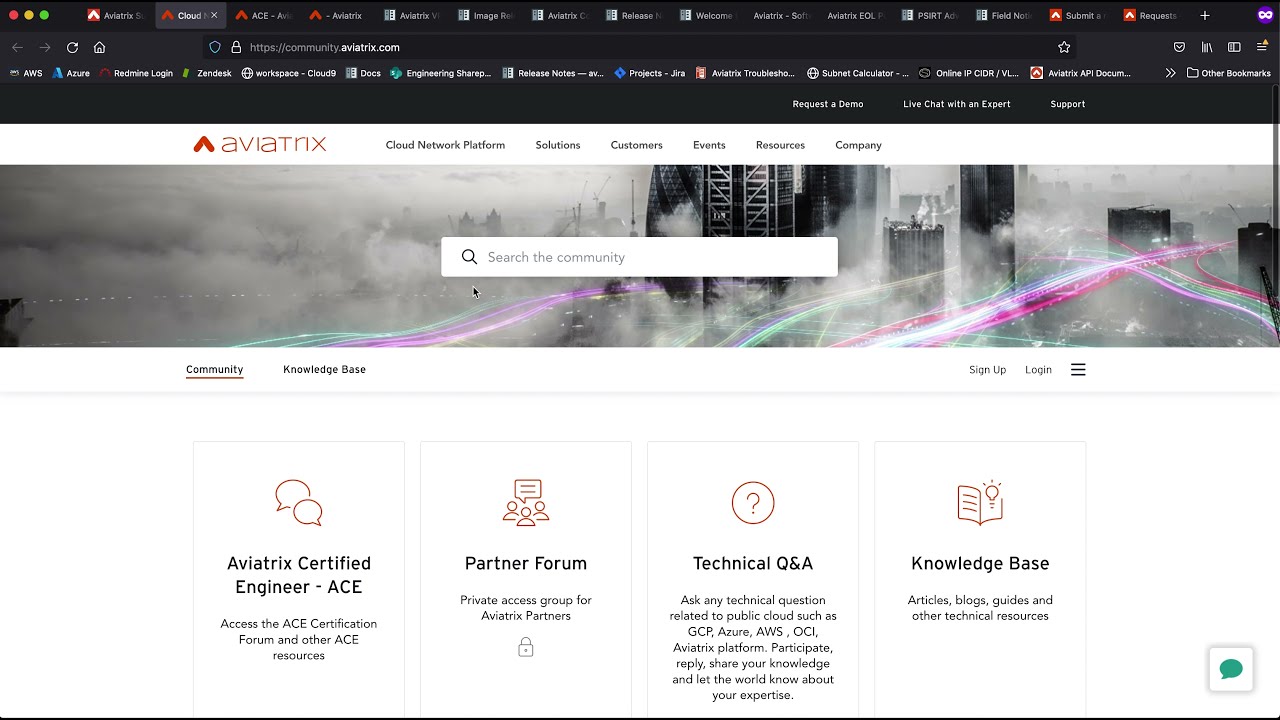Open the Partner Forum card title

526,563
